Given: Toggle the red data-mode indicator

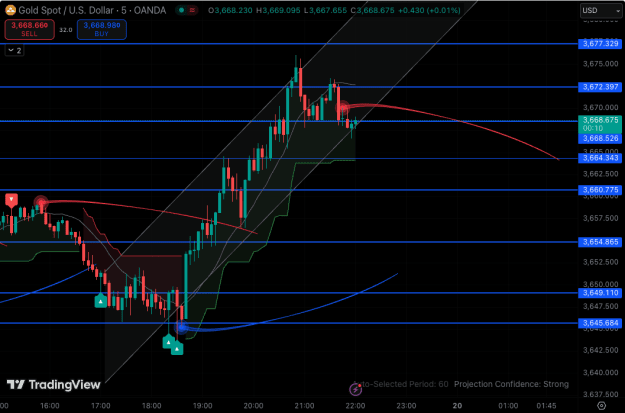Looking at the screenshot, I should click(x=193, y=10).
